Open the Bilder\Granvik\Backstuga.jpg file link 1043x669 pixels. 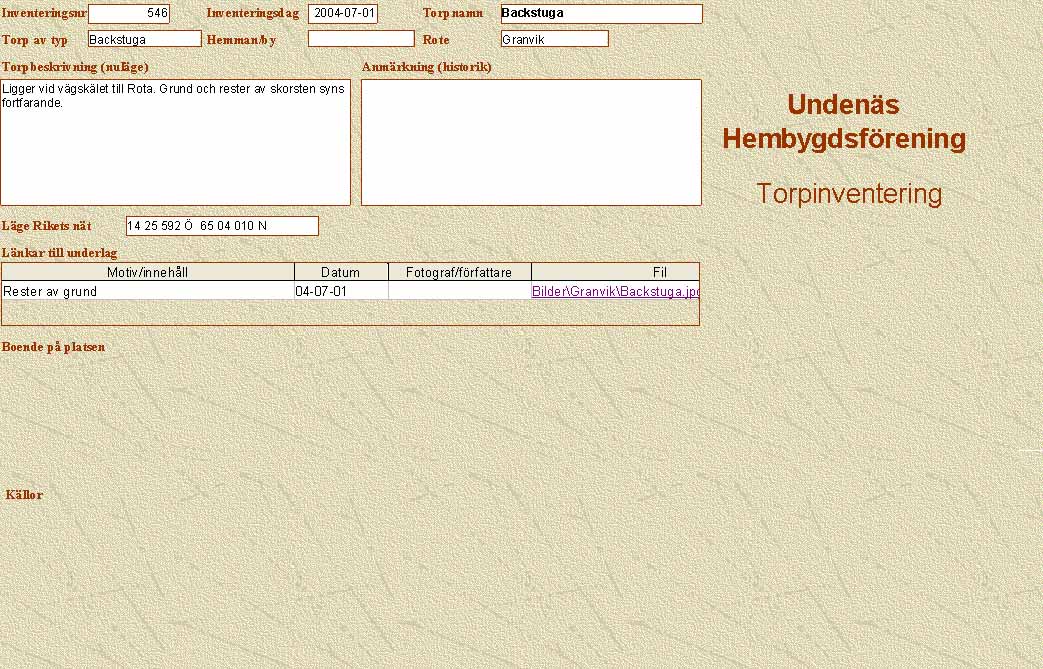pyautogui.click(x=614, y=291)
